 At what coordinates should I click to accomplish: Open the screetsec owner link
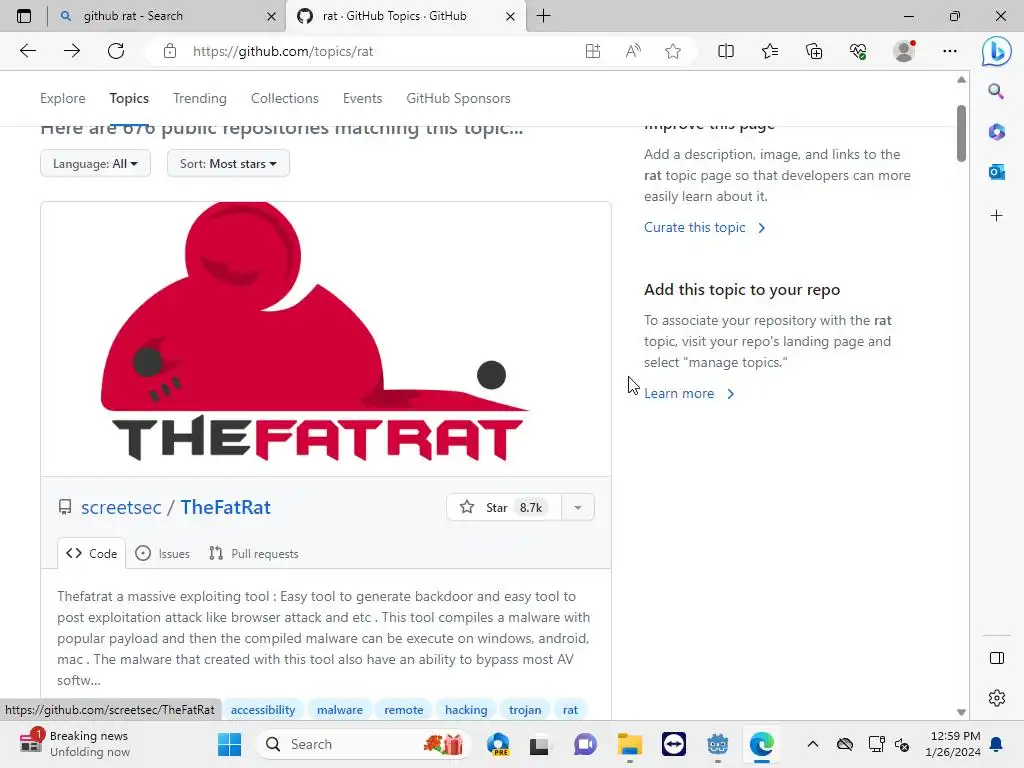pyautogui.click(x=121, y=507)
